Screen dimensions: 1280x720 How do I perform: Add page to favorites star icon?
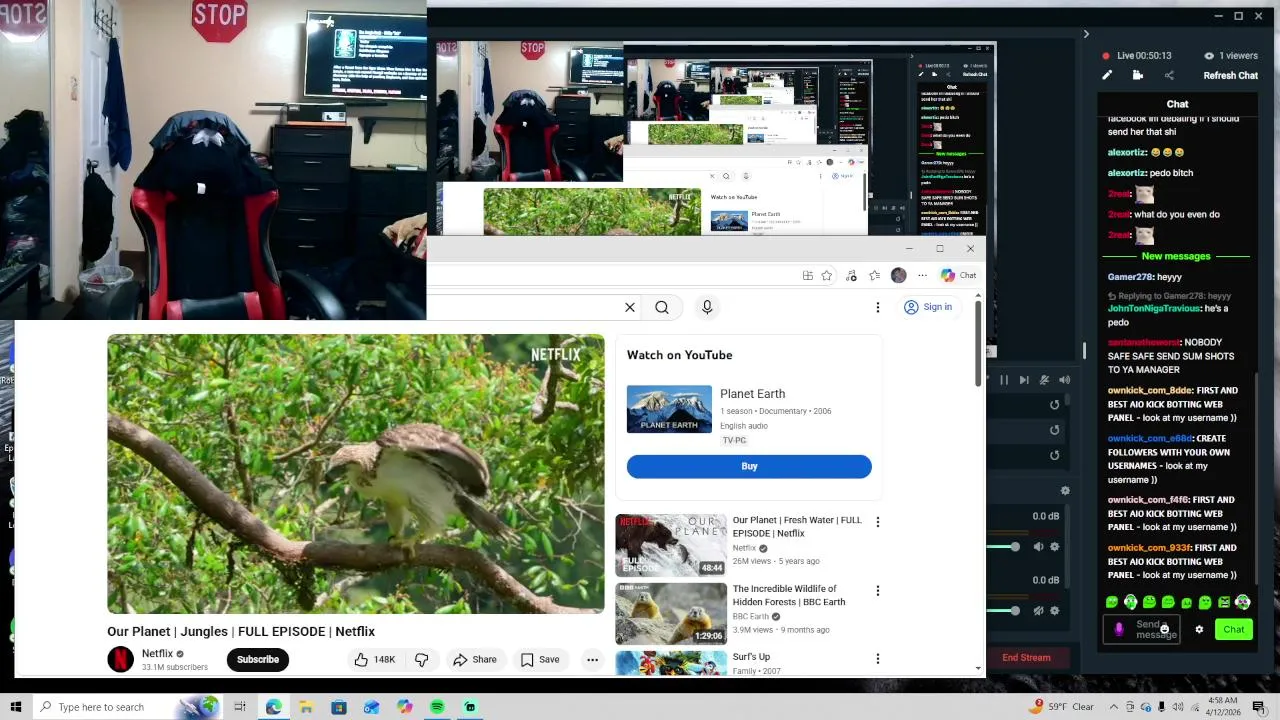826,276
